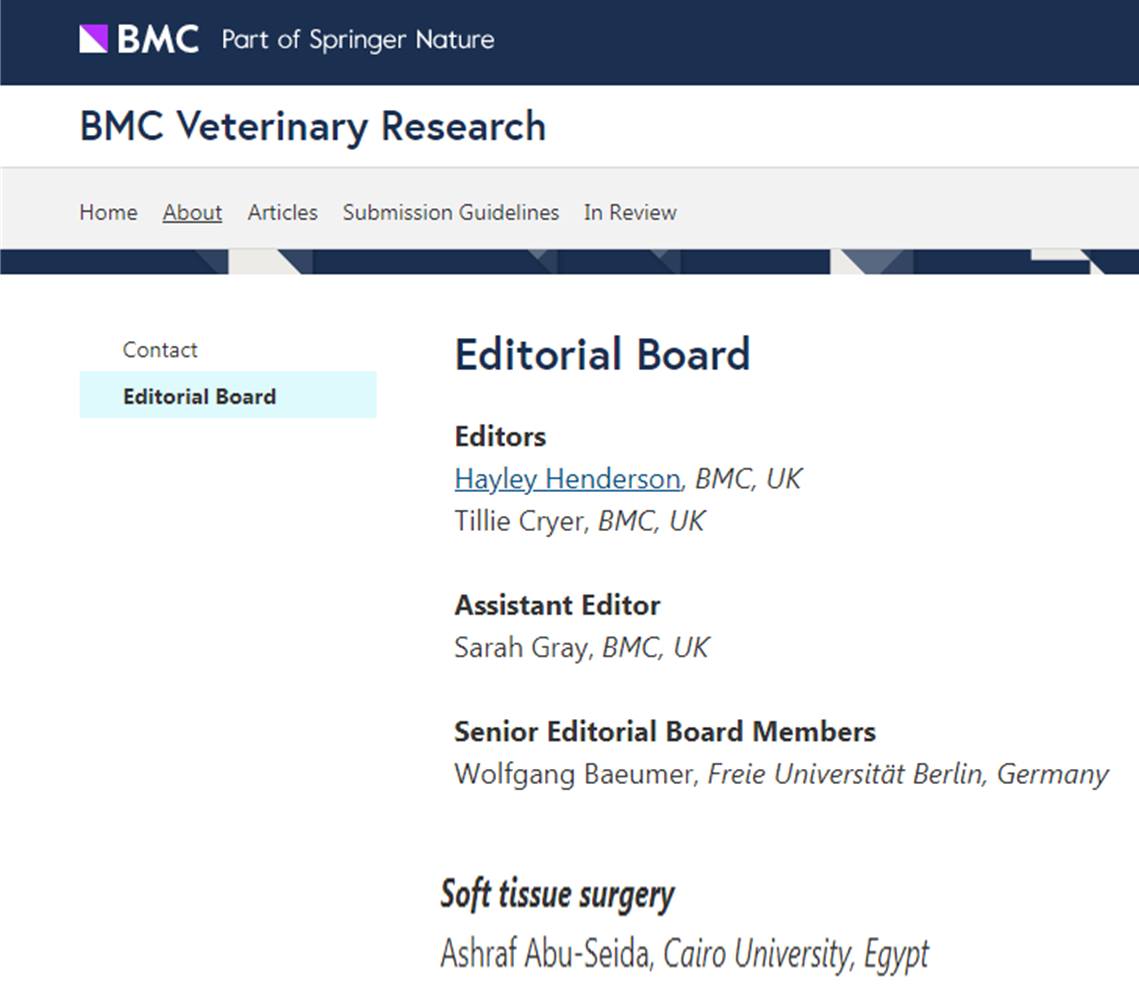Open Submission Guidelines in the nav bar
This screenshot has width=1139, height=993.
tap(450, 212)
